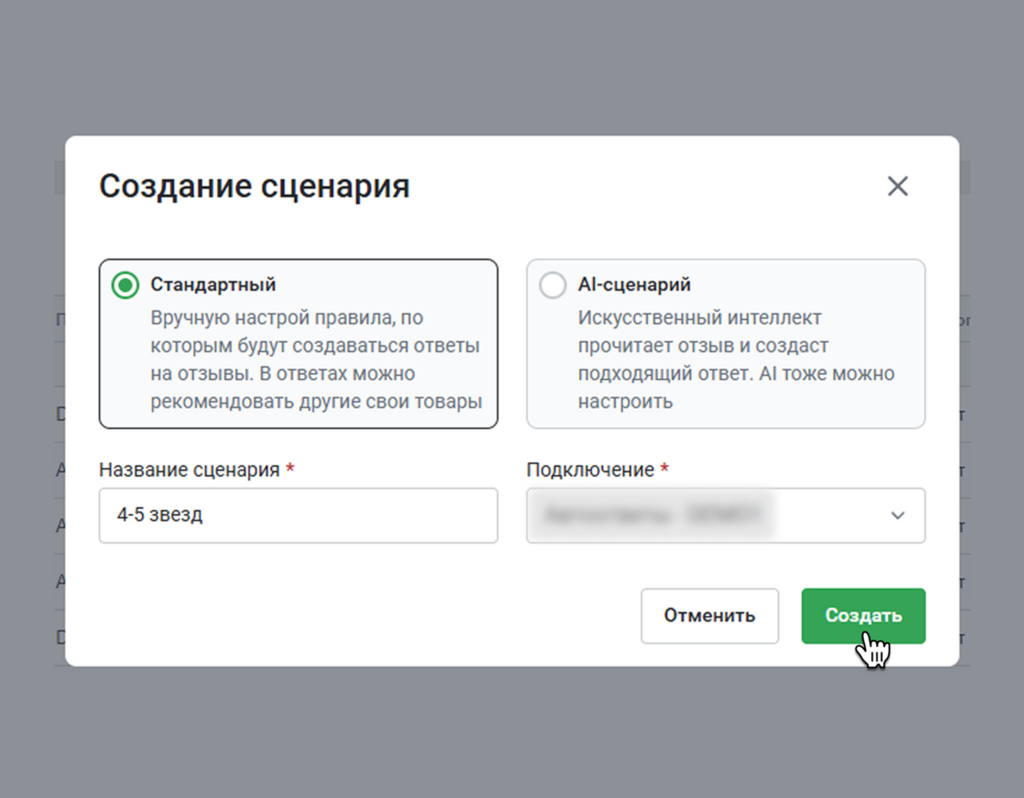Click the AI-сценарий card panel
The height and width of the screenshot is (798, 1024).
point(726,343)
